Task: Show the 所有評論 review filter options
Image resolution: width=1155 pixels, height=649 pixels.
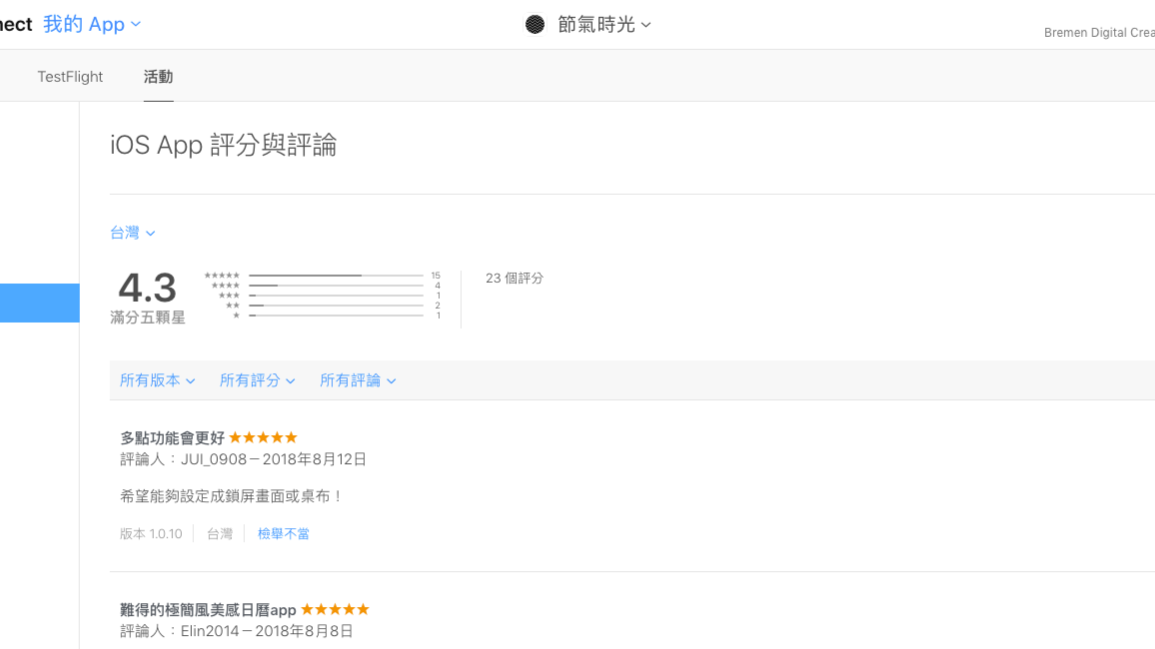Action: 357,381
